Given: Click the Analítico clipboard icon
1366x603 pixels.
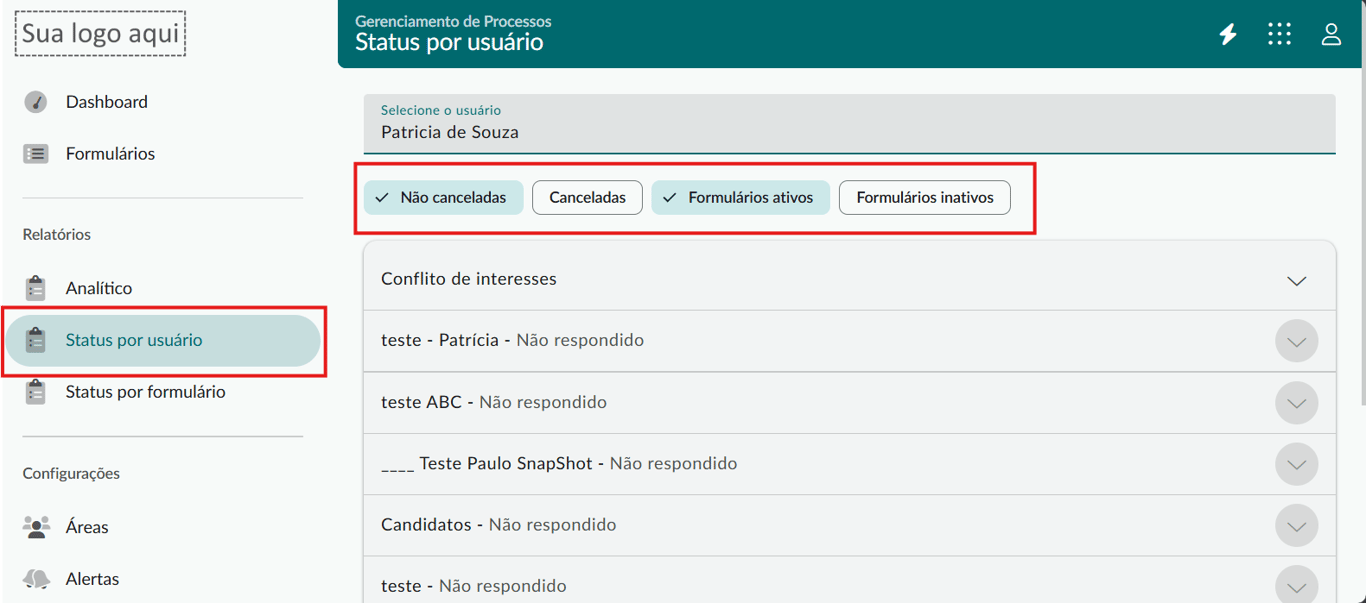Looking at the screenshot, I should pos(36,288).
